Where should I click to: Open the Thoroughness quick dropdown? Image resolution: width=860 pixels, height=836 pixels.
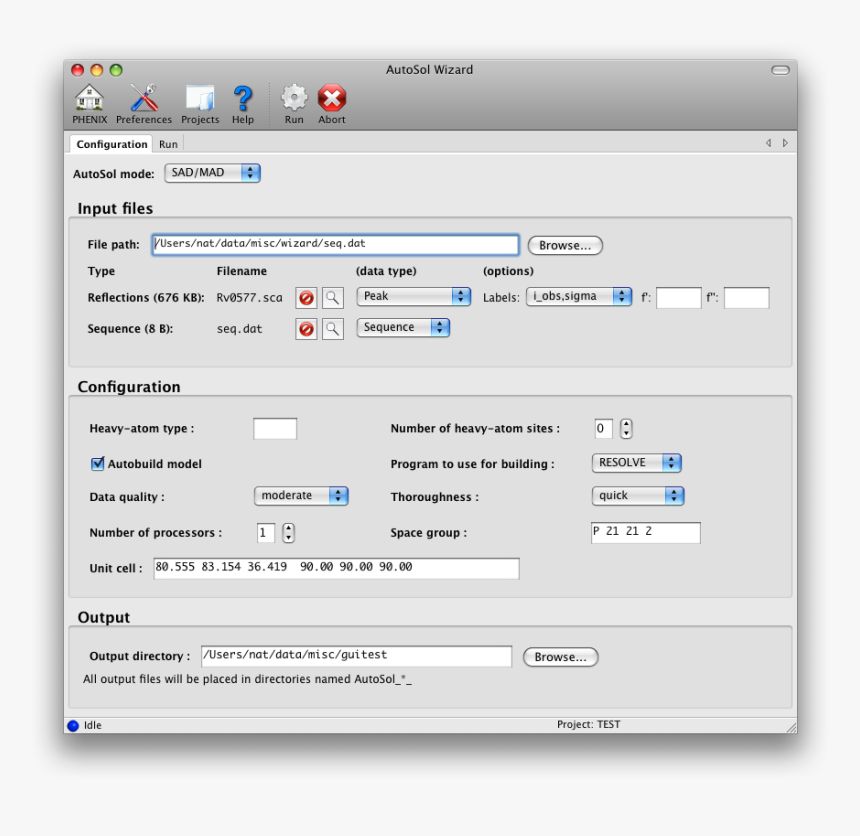pos(638,496)
